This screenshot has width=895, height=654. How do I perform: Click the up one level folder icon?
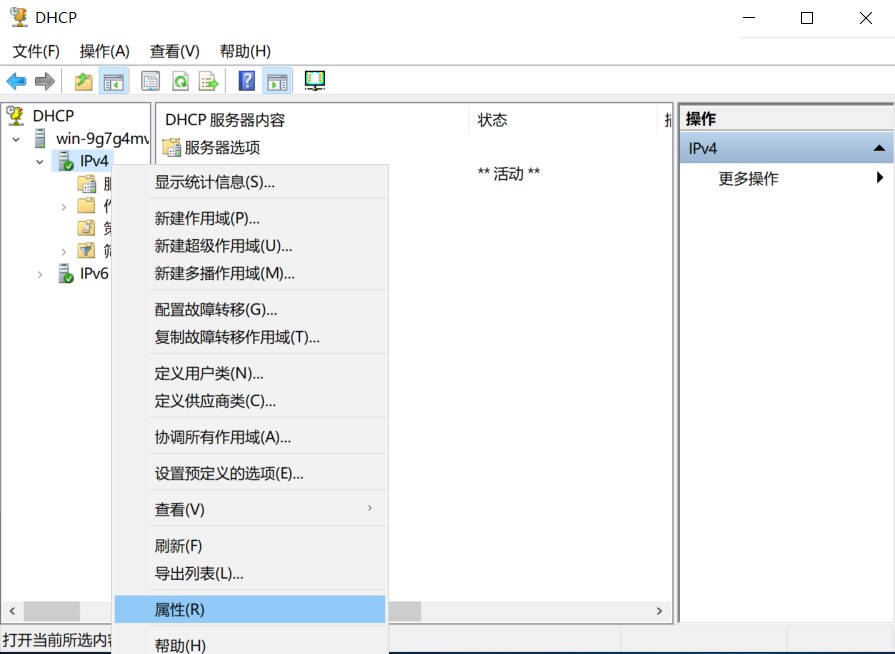tap(84, 81)
